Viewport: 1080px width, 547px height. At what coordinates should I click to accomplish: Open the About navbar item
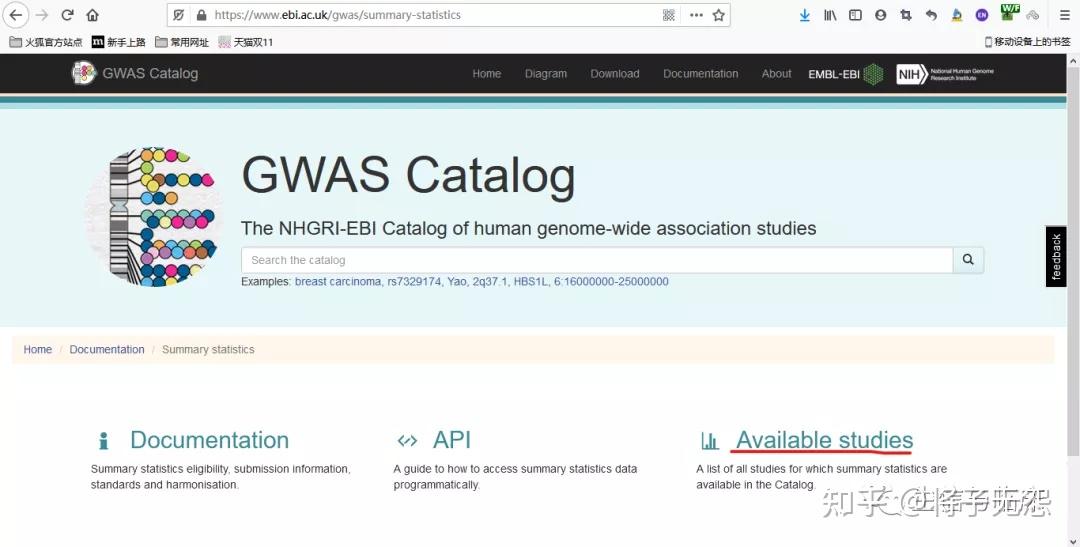776,74
